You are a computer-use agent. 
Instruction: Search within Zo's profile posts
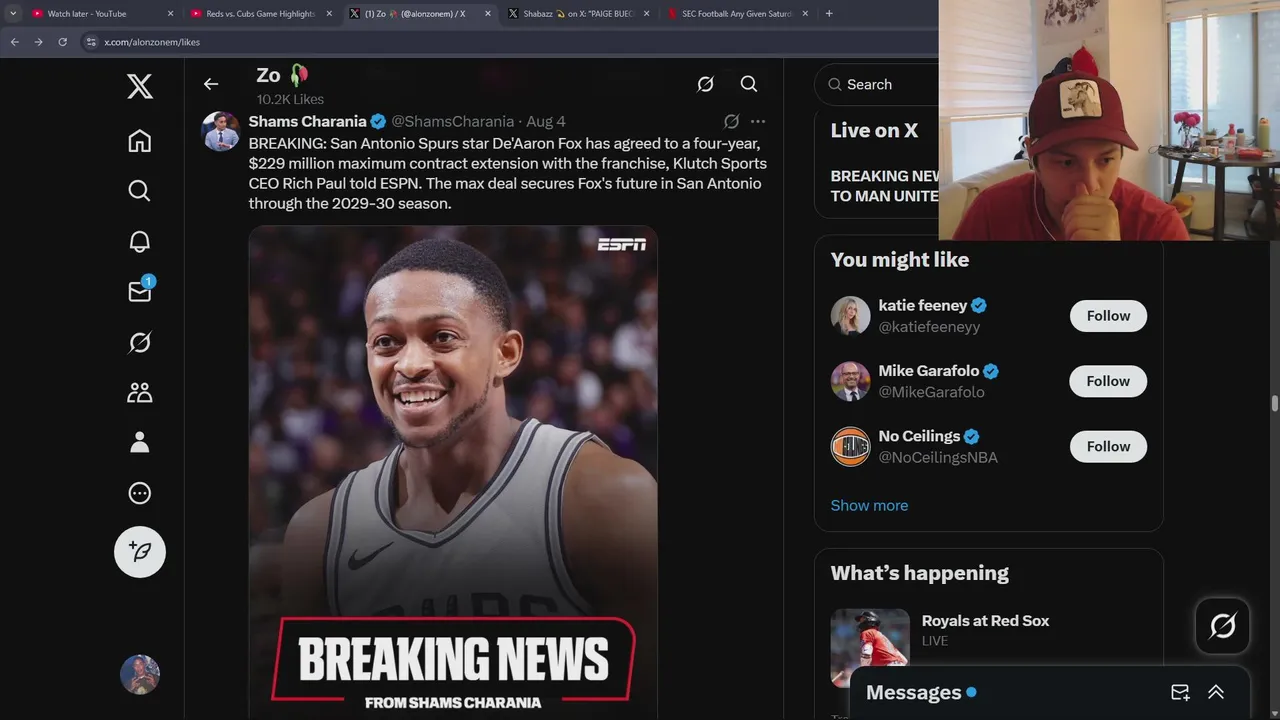(x=749, y=84)
